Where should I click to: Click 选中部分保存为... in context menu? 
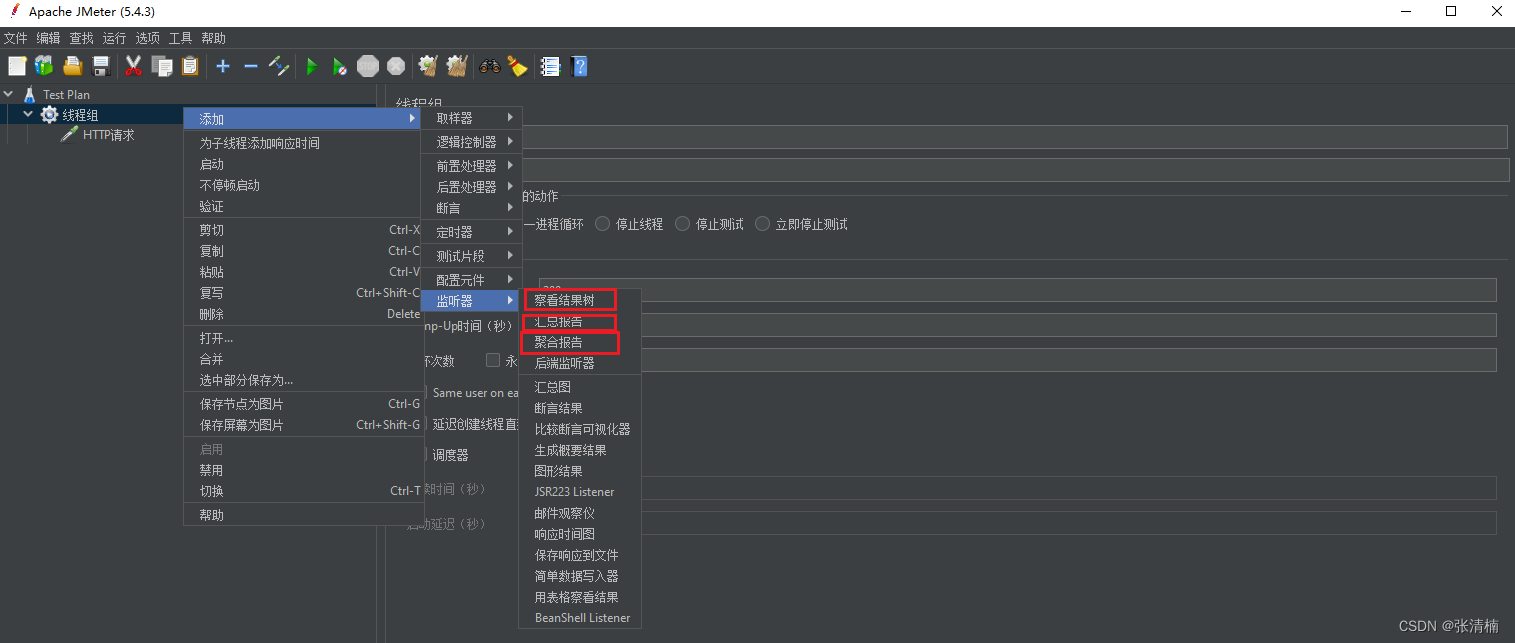tap(304, 380)
